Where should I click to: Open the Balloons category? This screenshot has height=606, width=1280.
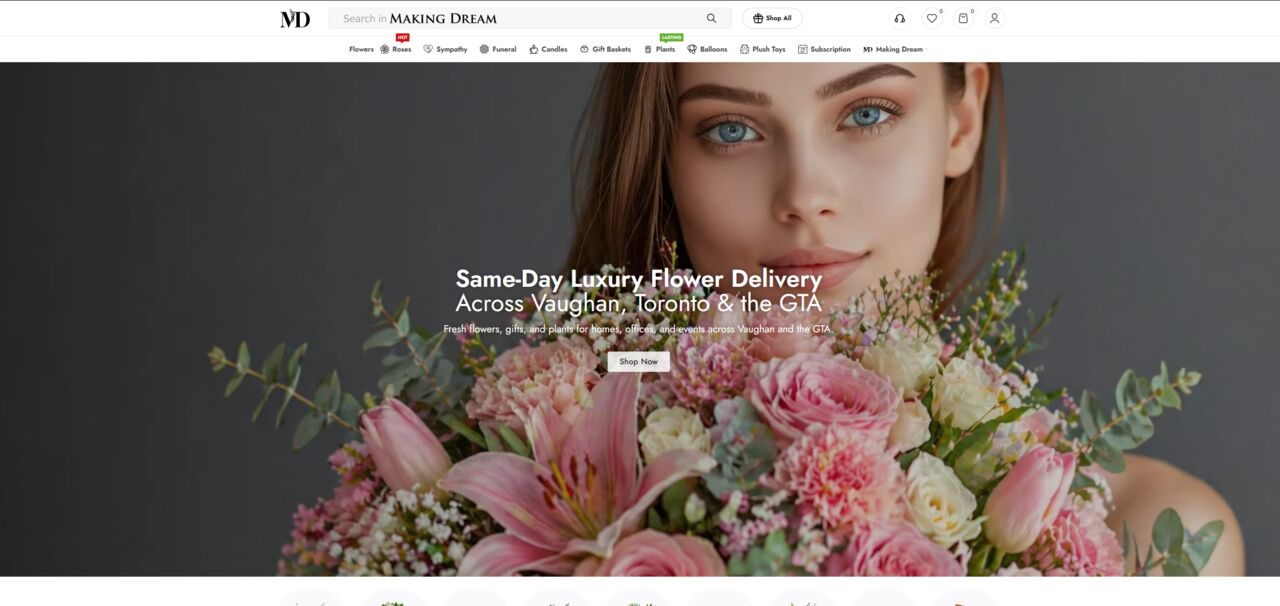tap(707, 49)
